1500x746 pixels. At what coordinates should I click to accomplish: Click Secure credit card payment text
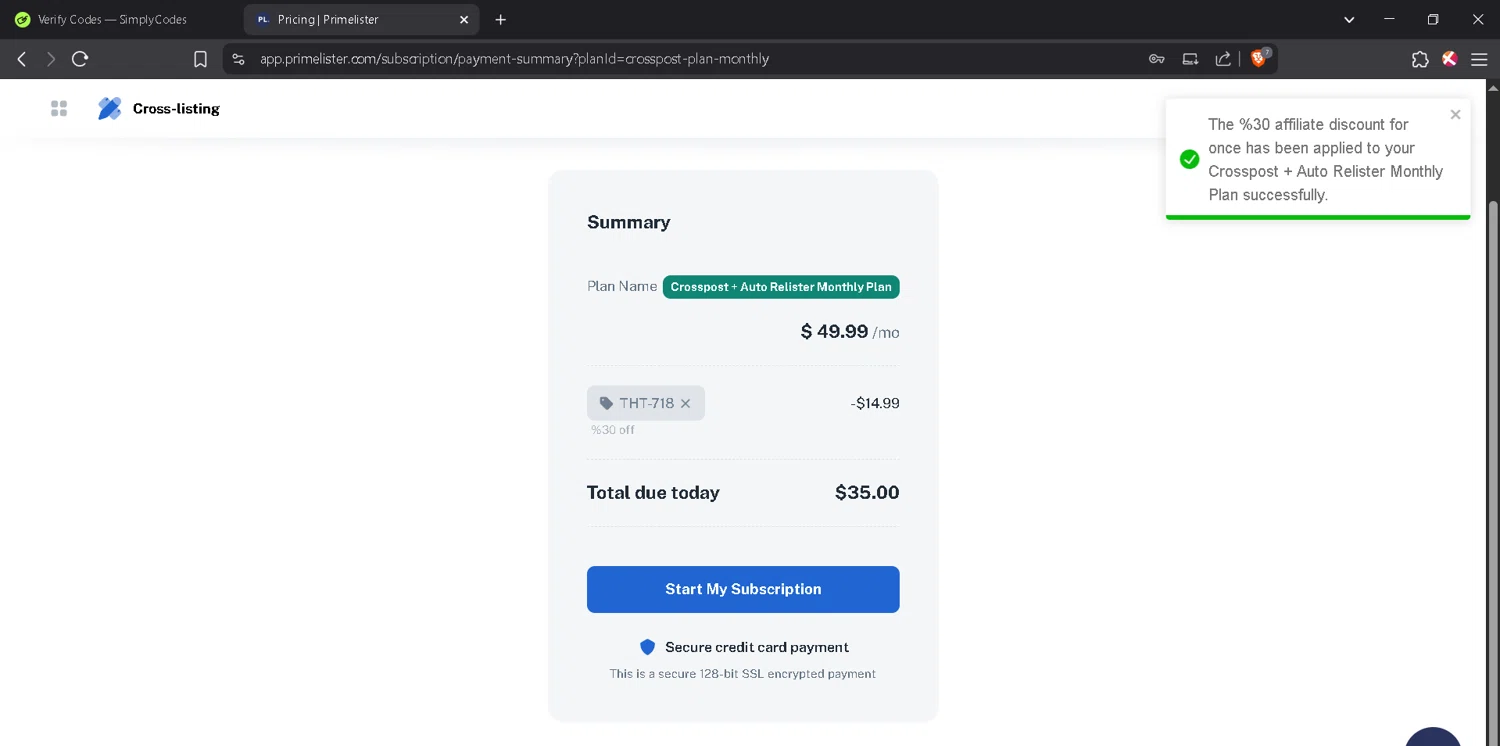tap(757, 647)
